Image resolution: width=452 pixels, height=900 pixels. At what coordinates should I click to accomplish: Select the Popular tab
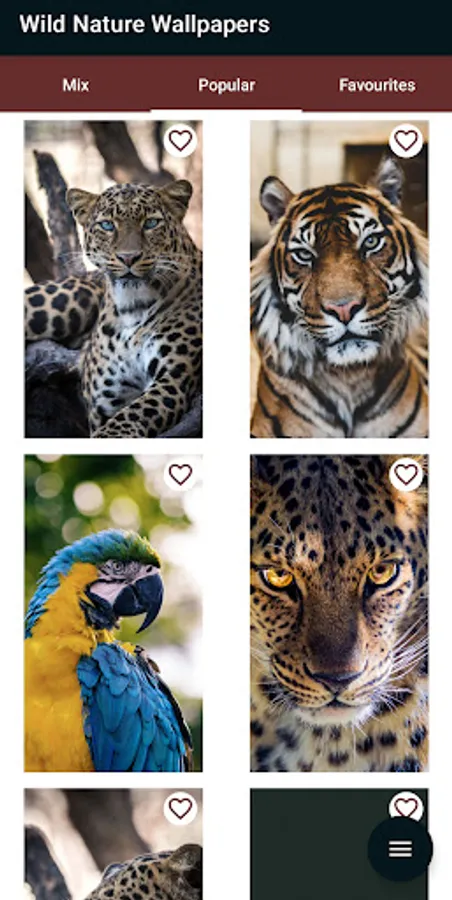(x=226, y=85)
